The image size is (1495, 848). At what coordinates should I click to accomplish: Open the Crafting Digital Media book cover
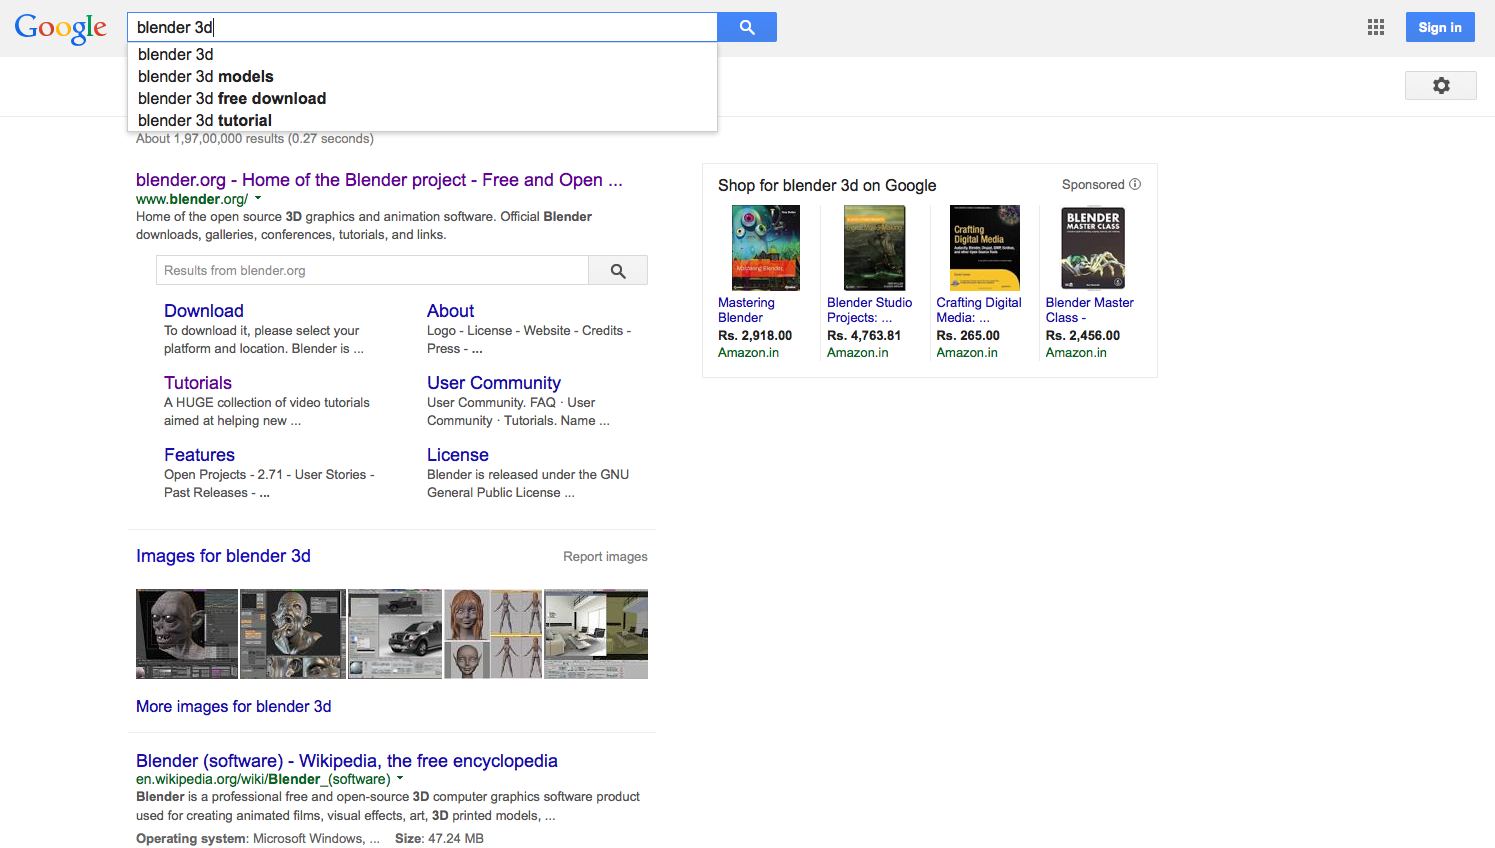click(x=984, y=248)
